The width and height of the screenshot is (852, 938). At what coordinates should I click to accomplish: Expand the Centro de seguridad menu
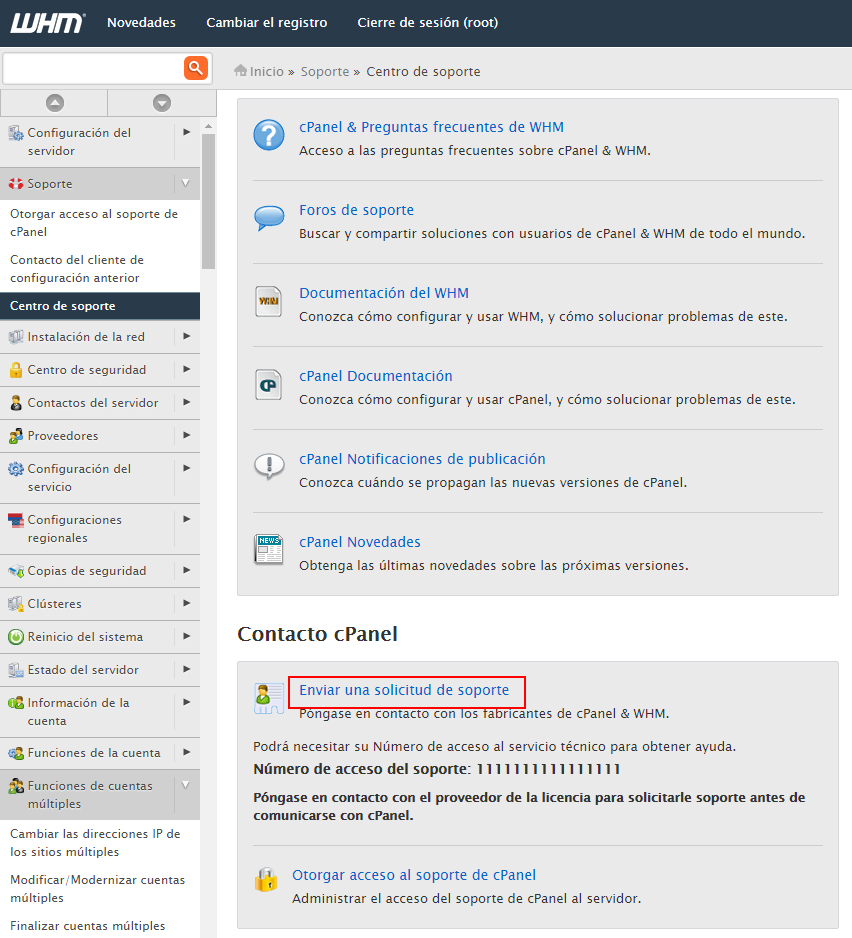click(186, 369)
